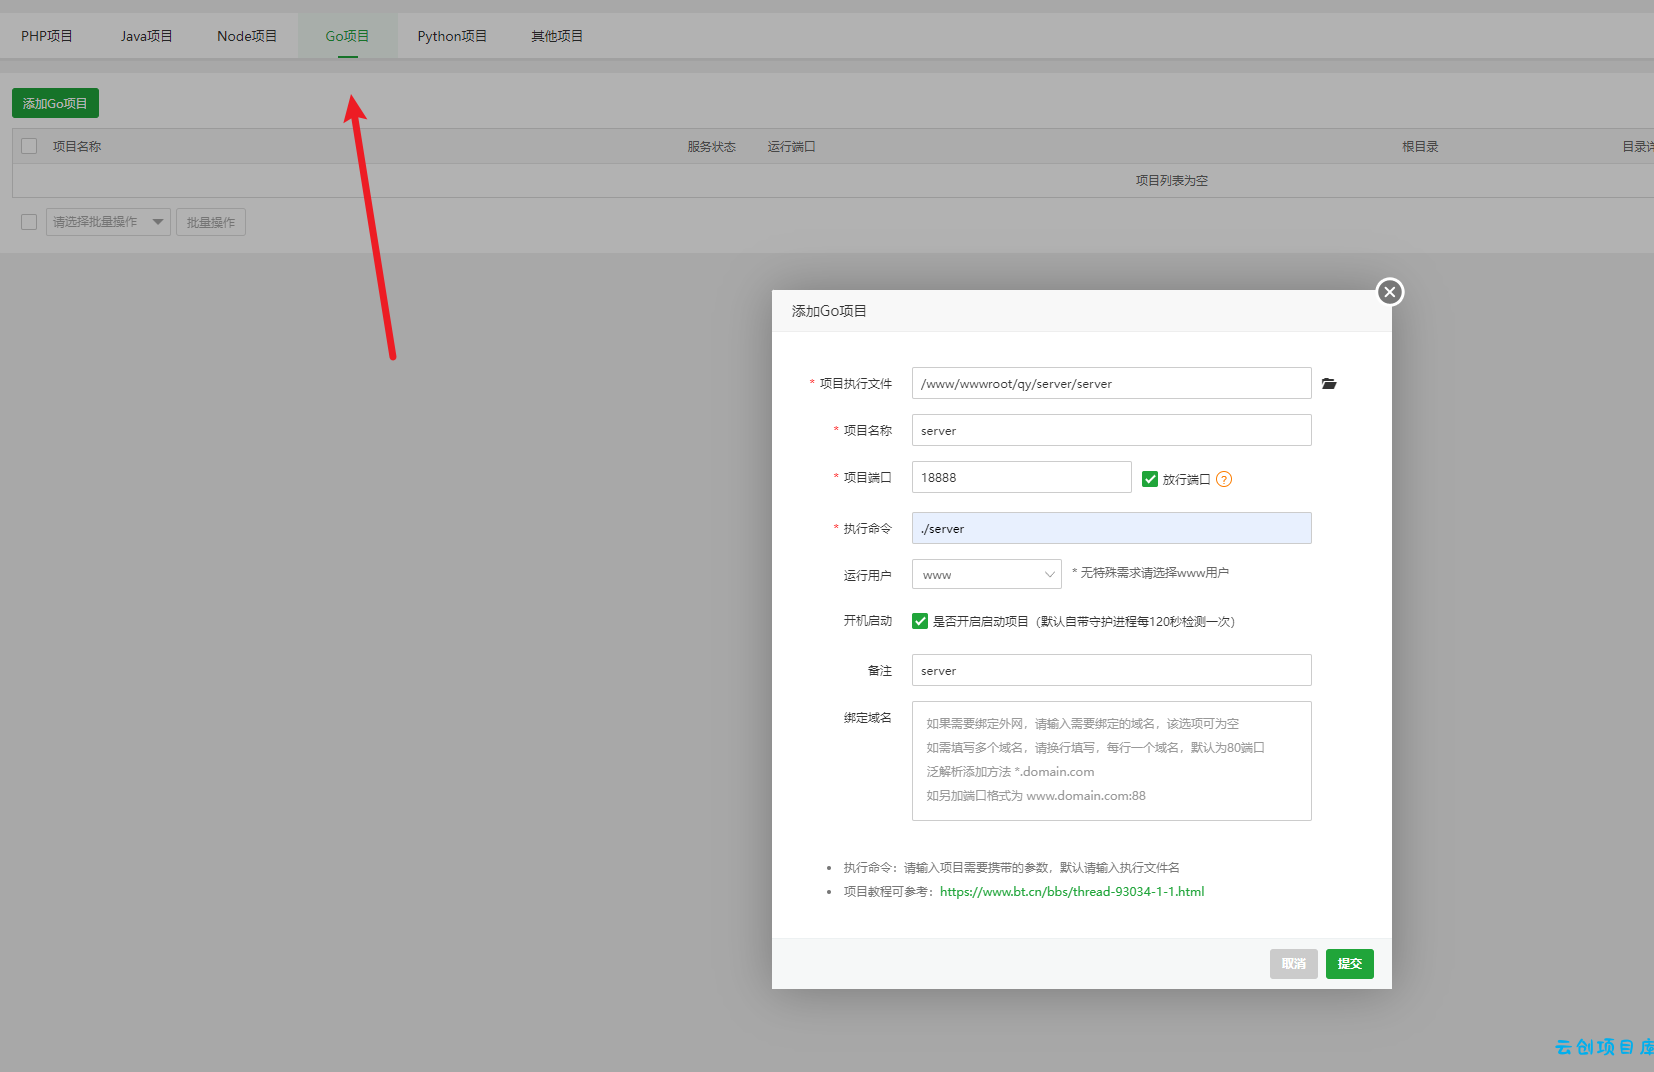Uncheck the 开机启动 auto-start checkbox

pyautogui.click(x=920, y=621)
